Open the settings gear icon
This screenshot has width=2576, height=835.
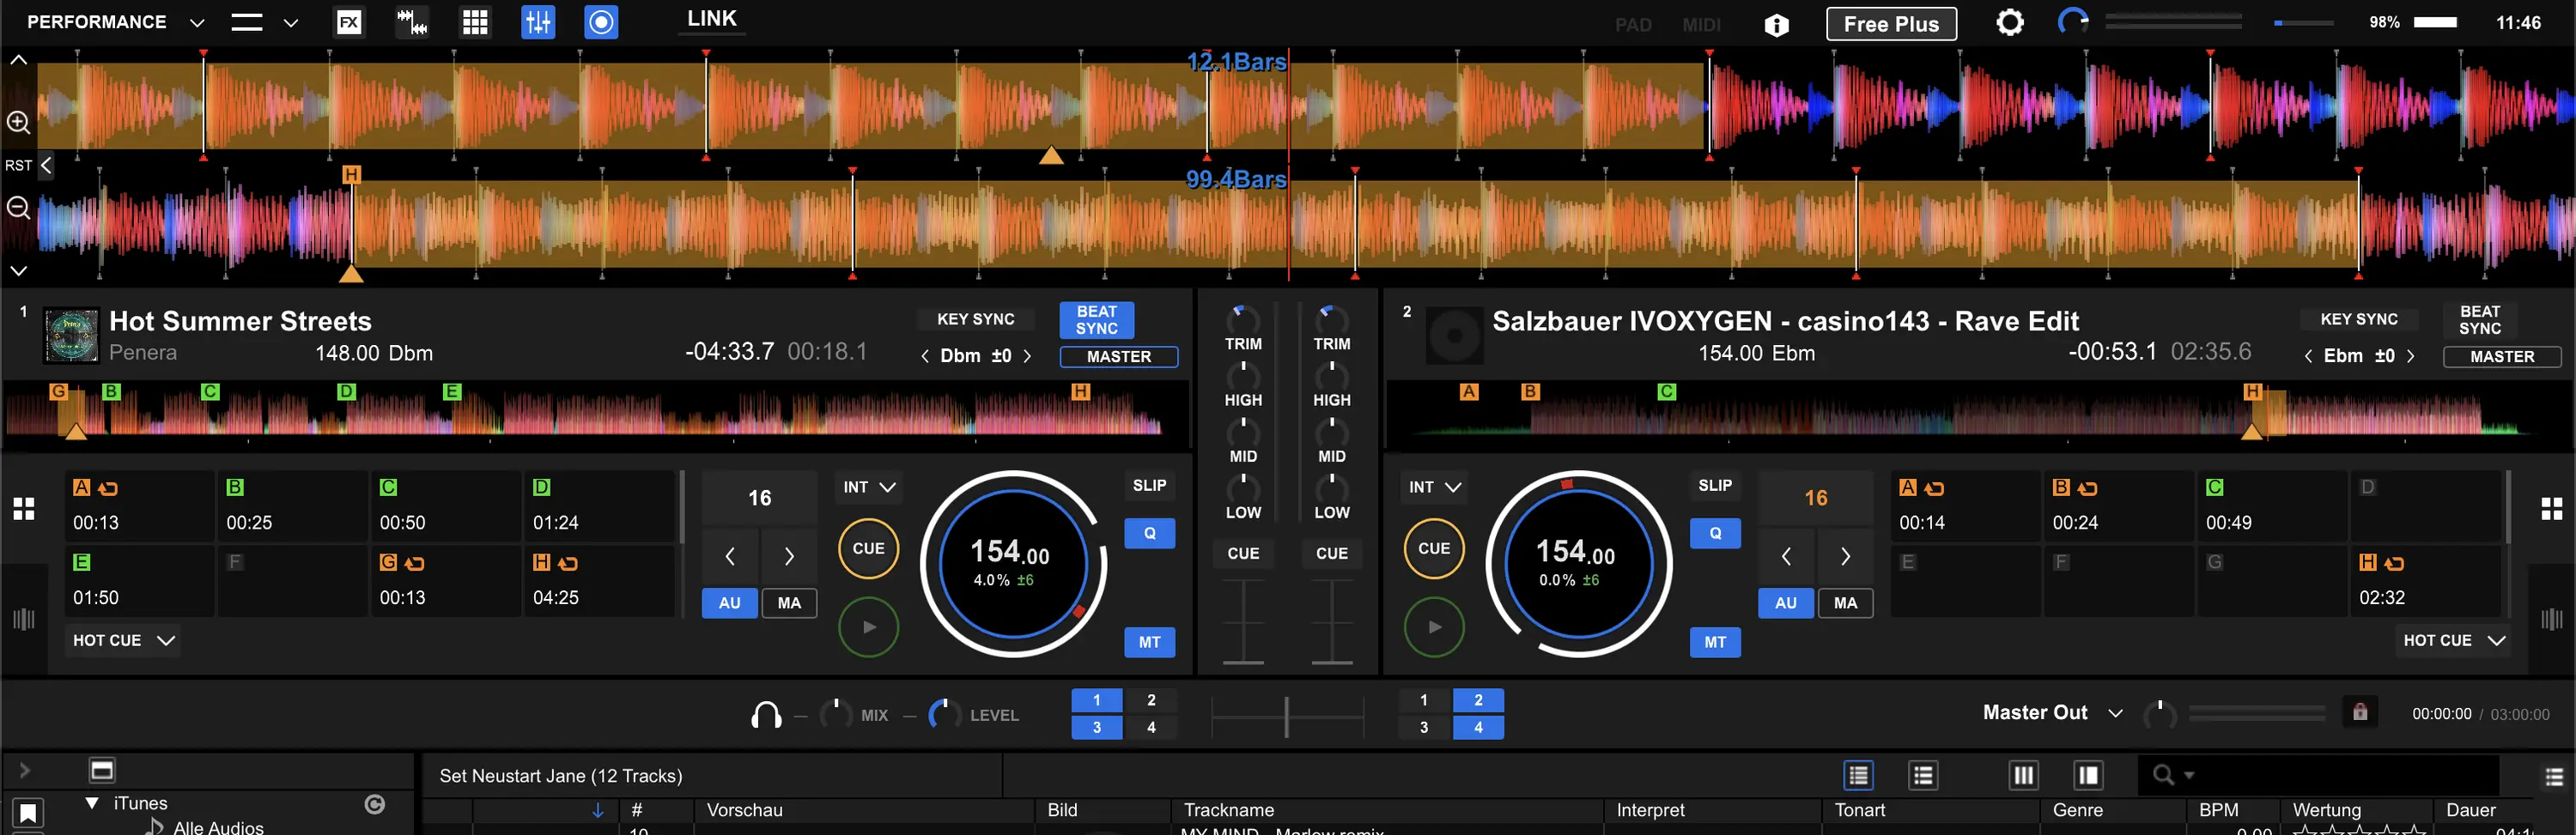click(2010, 22)
